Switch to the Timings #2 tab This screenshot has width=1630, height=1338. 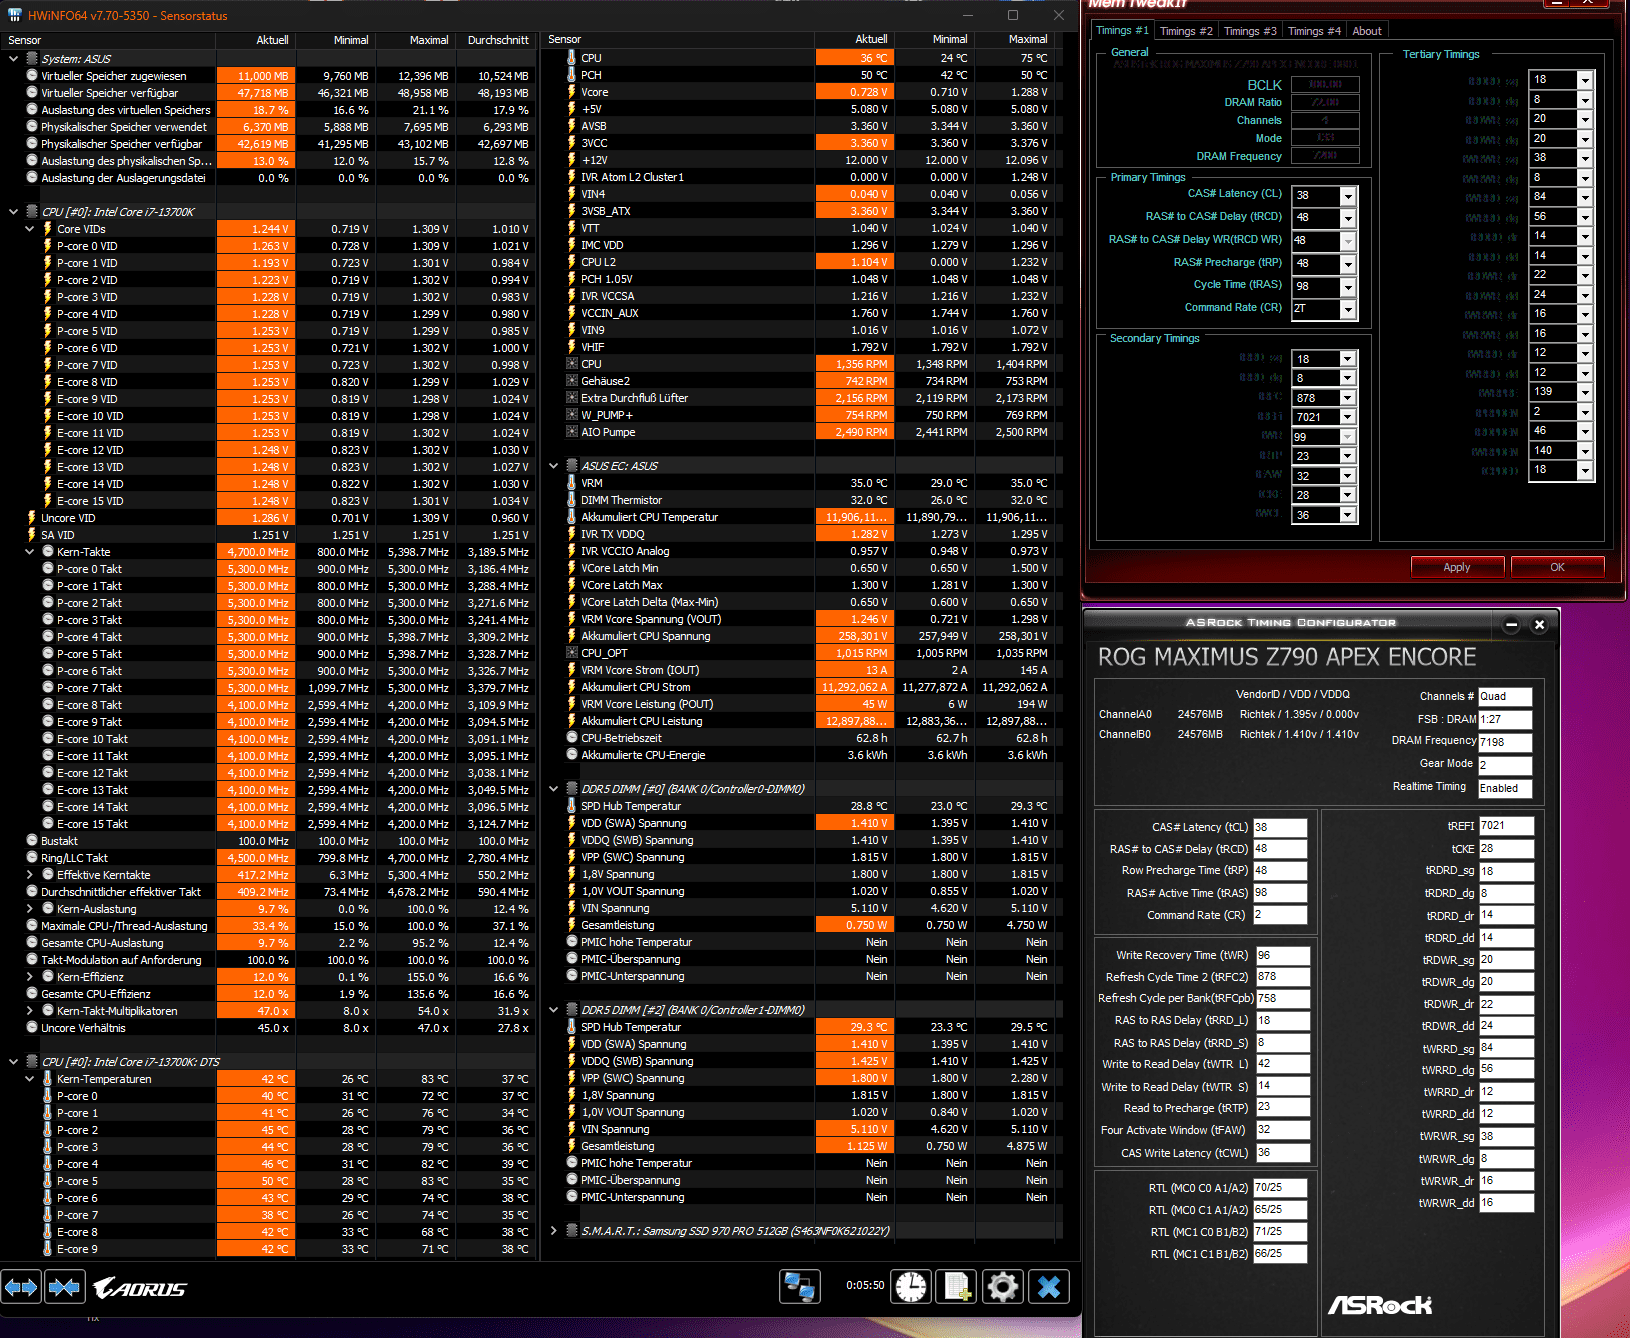(1186, 31)
